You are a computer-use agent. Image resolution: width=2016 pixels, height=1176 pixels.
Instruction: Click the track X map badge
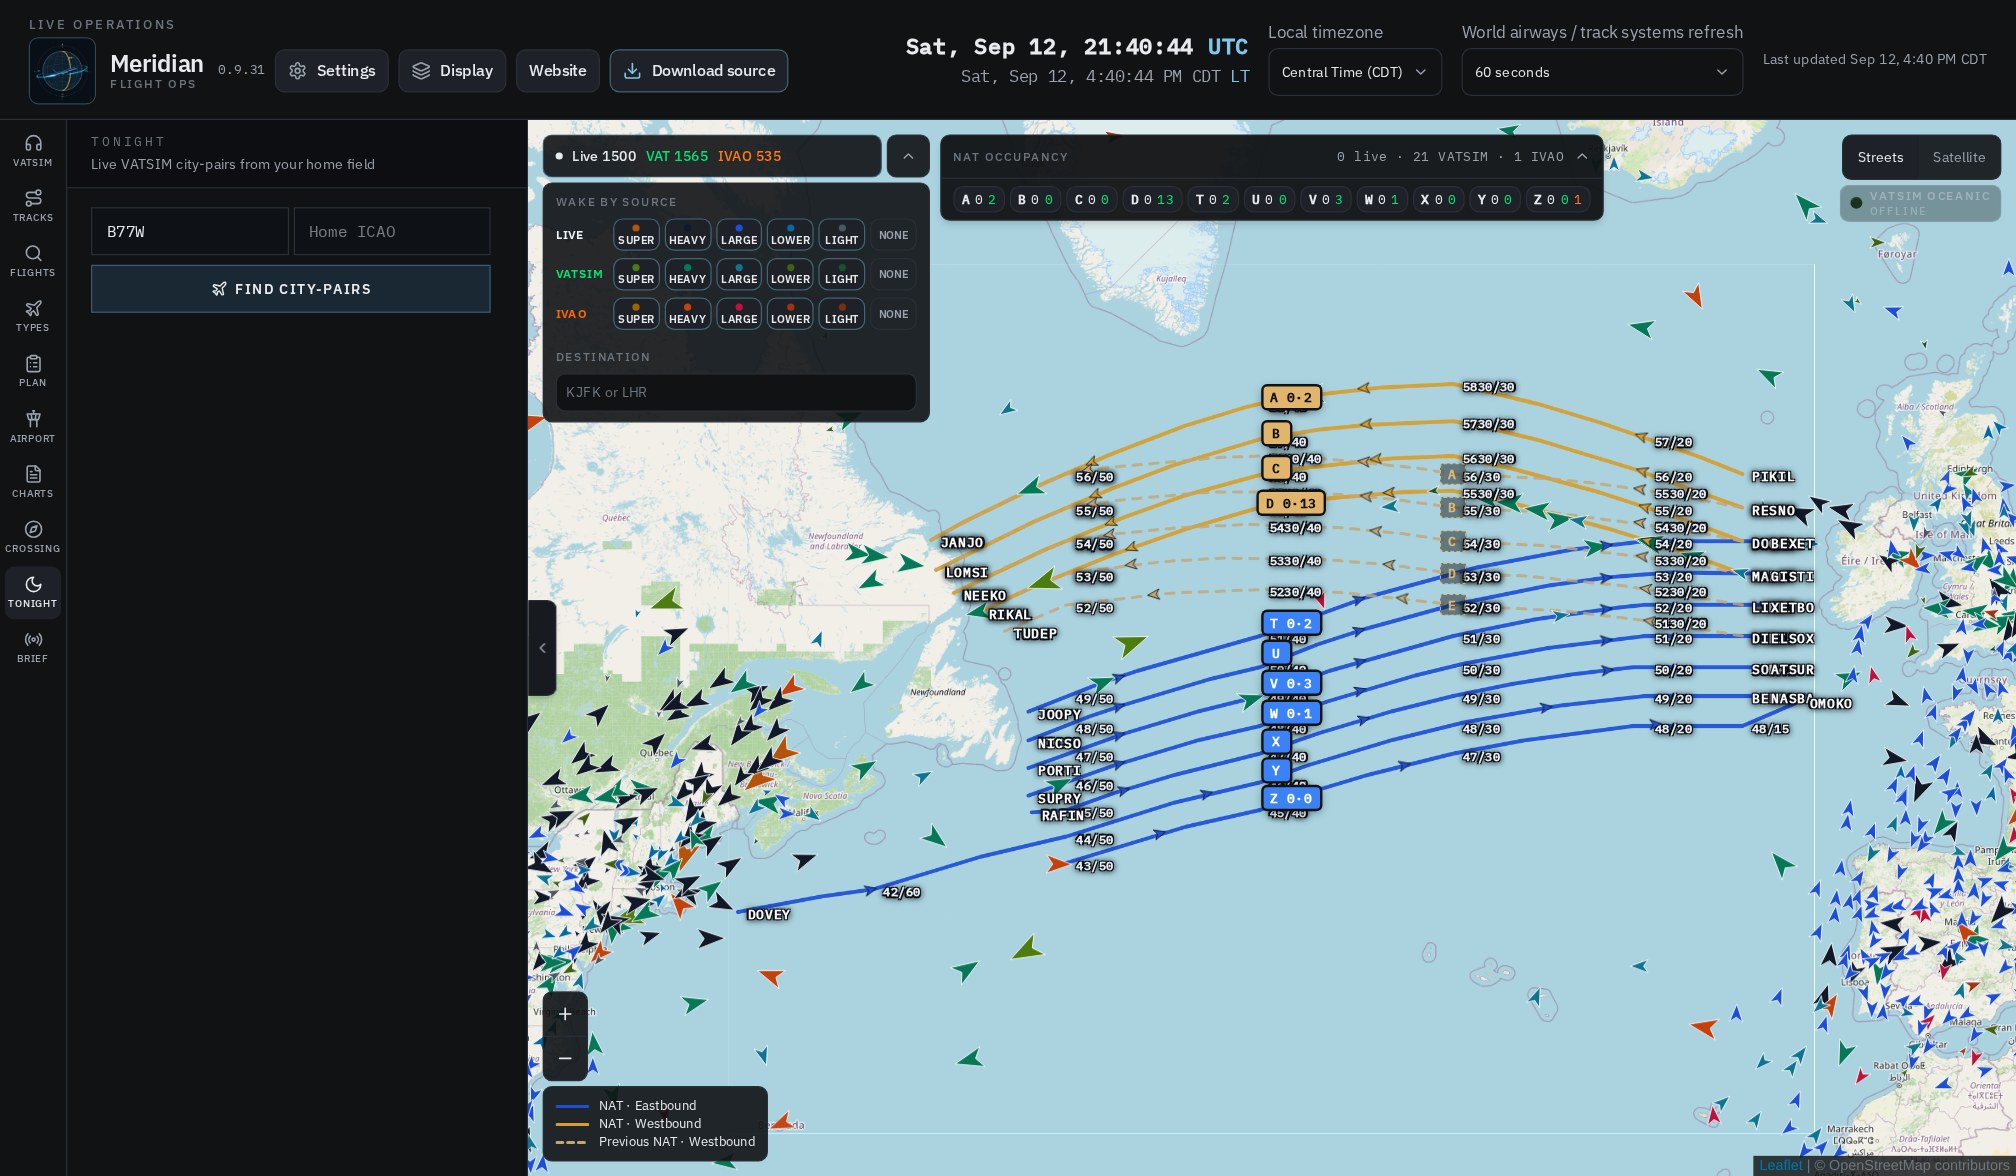1275,742
